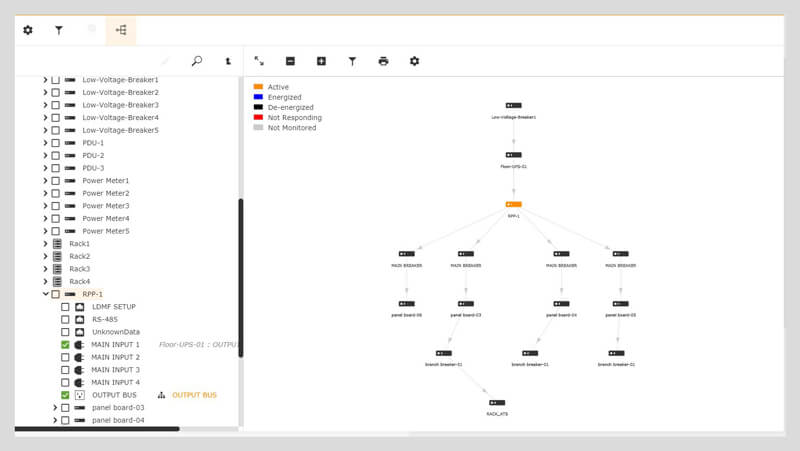Click the magnifier search icon above tree
Screen dimensions: 800x451
pos(197,61)
